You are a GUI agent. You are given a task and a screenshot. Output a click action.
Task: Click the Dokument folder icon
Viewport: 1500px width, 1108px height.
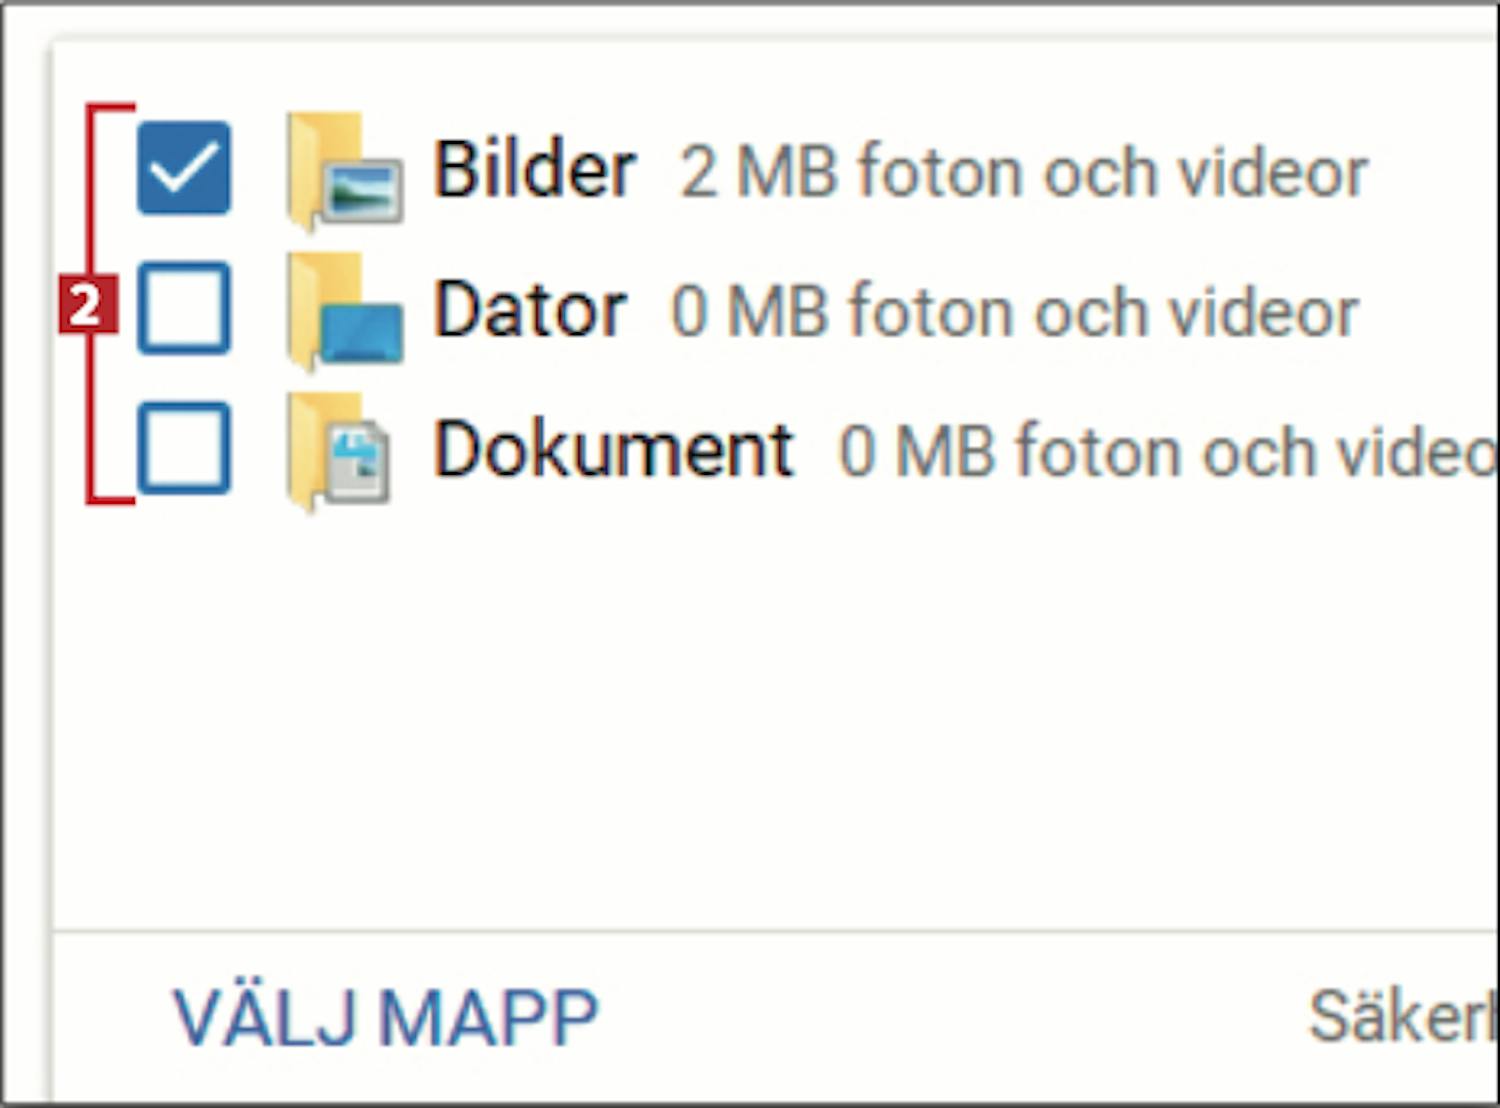[339, 450]
